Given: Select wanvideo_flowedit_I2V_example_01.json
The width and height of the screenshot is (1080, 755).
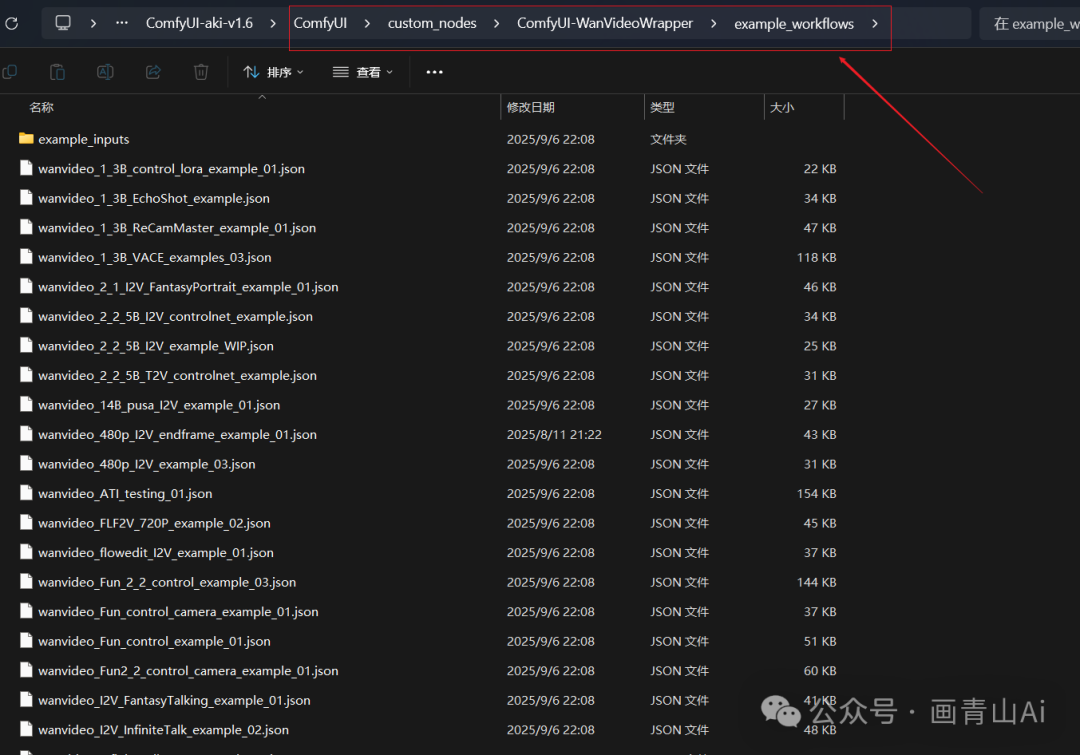Looking at the screenshot, I should [x=156, y=553].
